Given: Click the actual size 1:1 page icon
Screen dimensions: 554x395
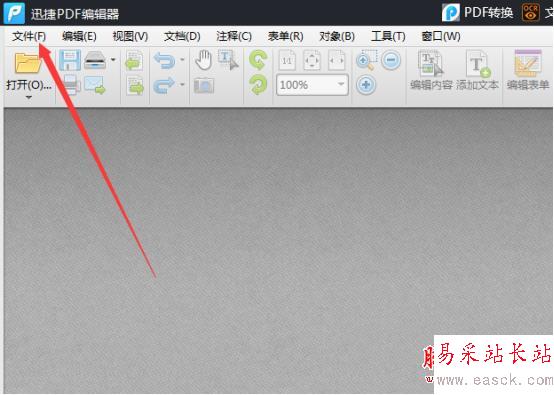Looking at the screenshot, I should 287,60.
